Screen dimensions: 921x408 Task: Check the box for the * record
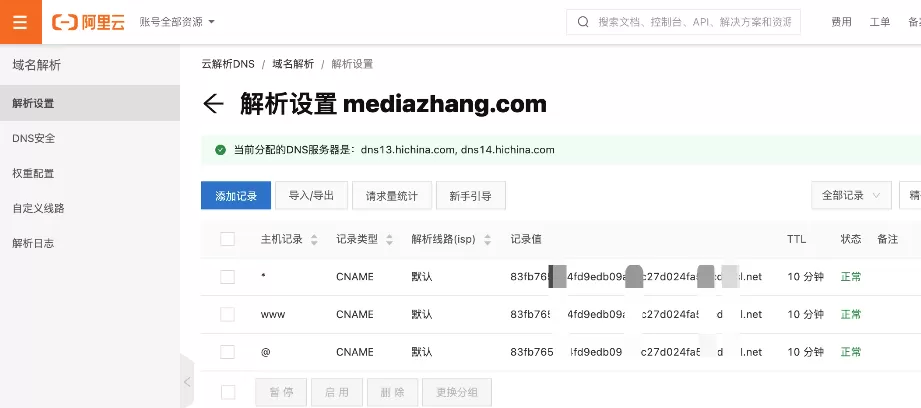[227, 277]
